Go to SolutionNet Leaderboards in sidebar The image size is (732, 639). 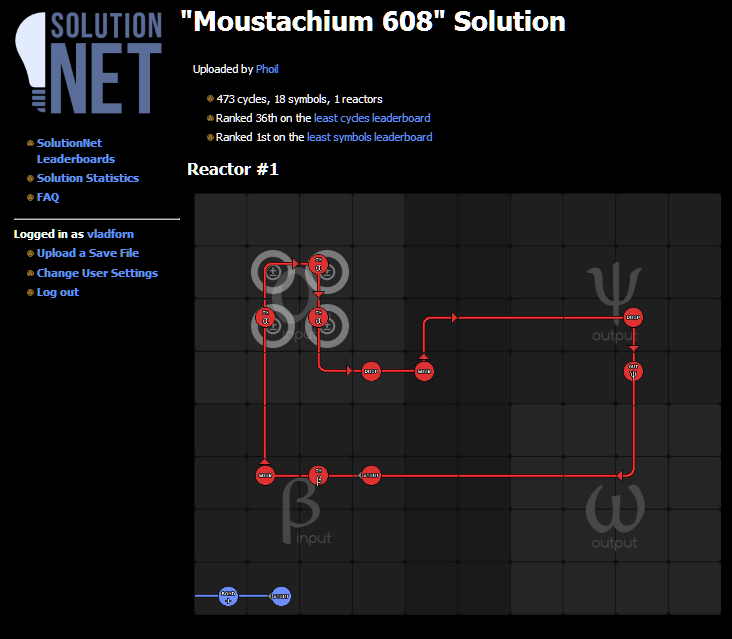76,151
